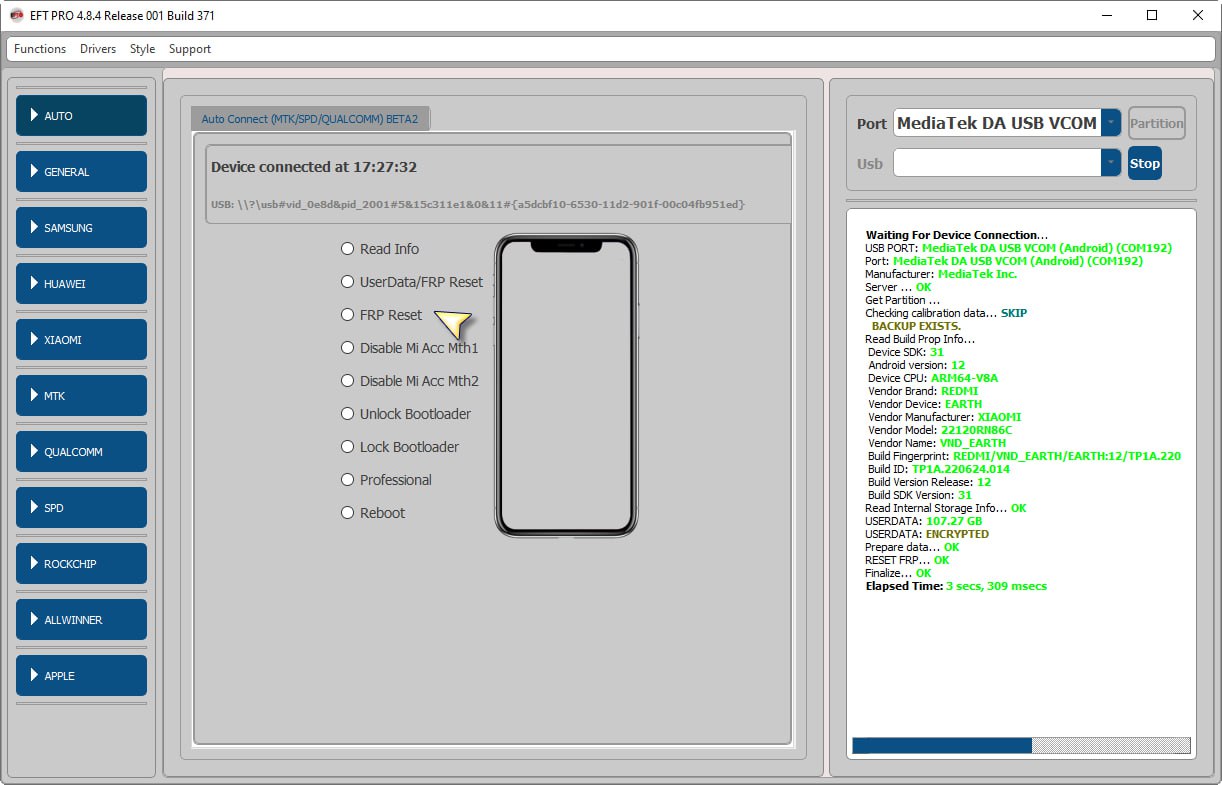Click the 'Vendor Brand: REDMI' log line
The height and width of the screenshot is (785, 1222).
click(x=925, y=391)
